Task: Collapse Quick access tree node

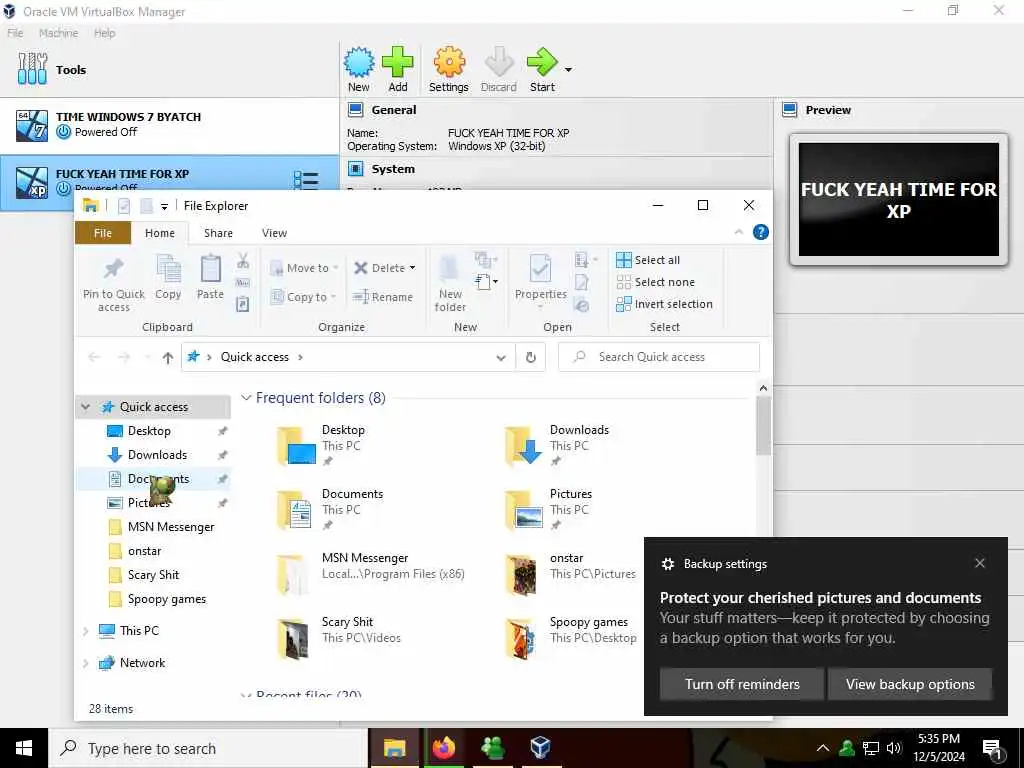Action: (x=86, y=407)
